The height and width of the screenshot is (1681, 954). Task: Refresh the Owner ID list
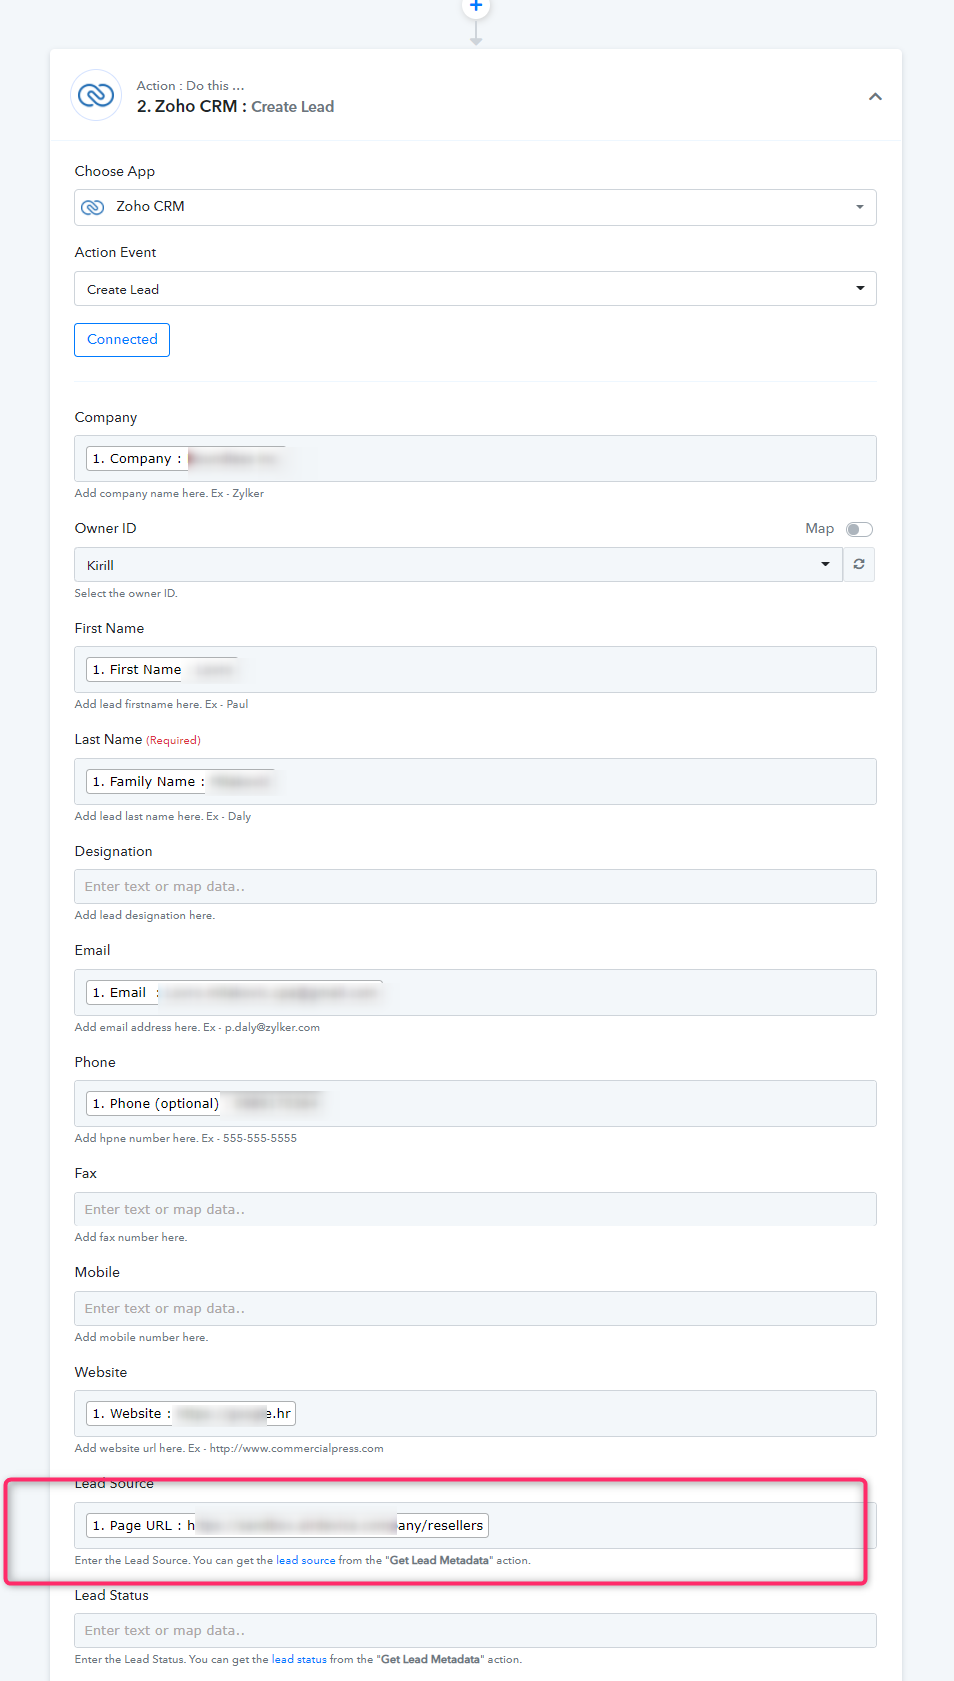(x=859, y=564)
